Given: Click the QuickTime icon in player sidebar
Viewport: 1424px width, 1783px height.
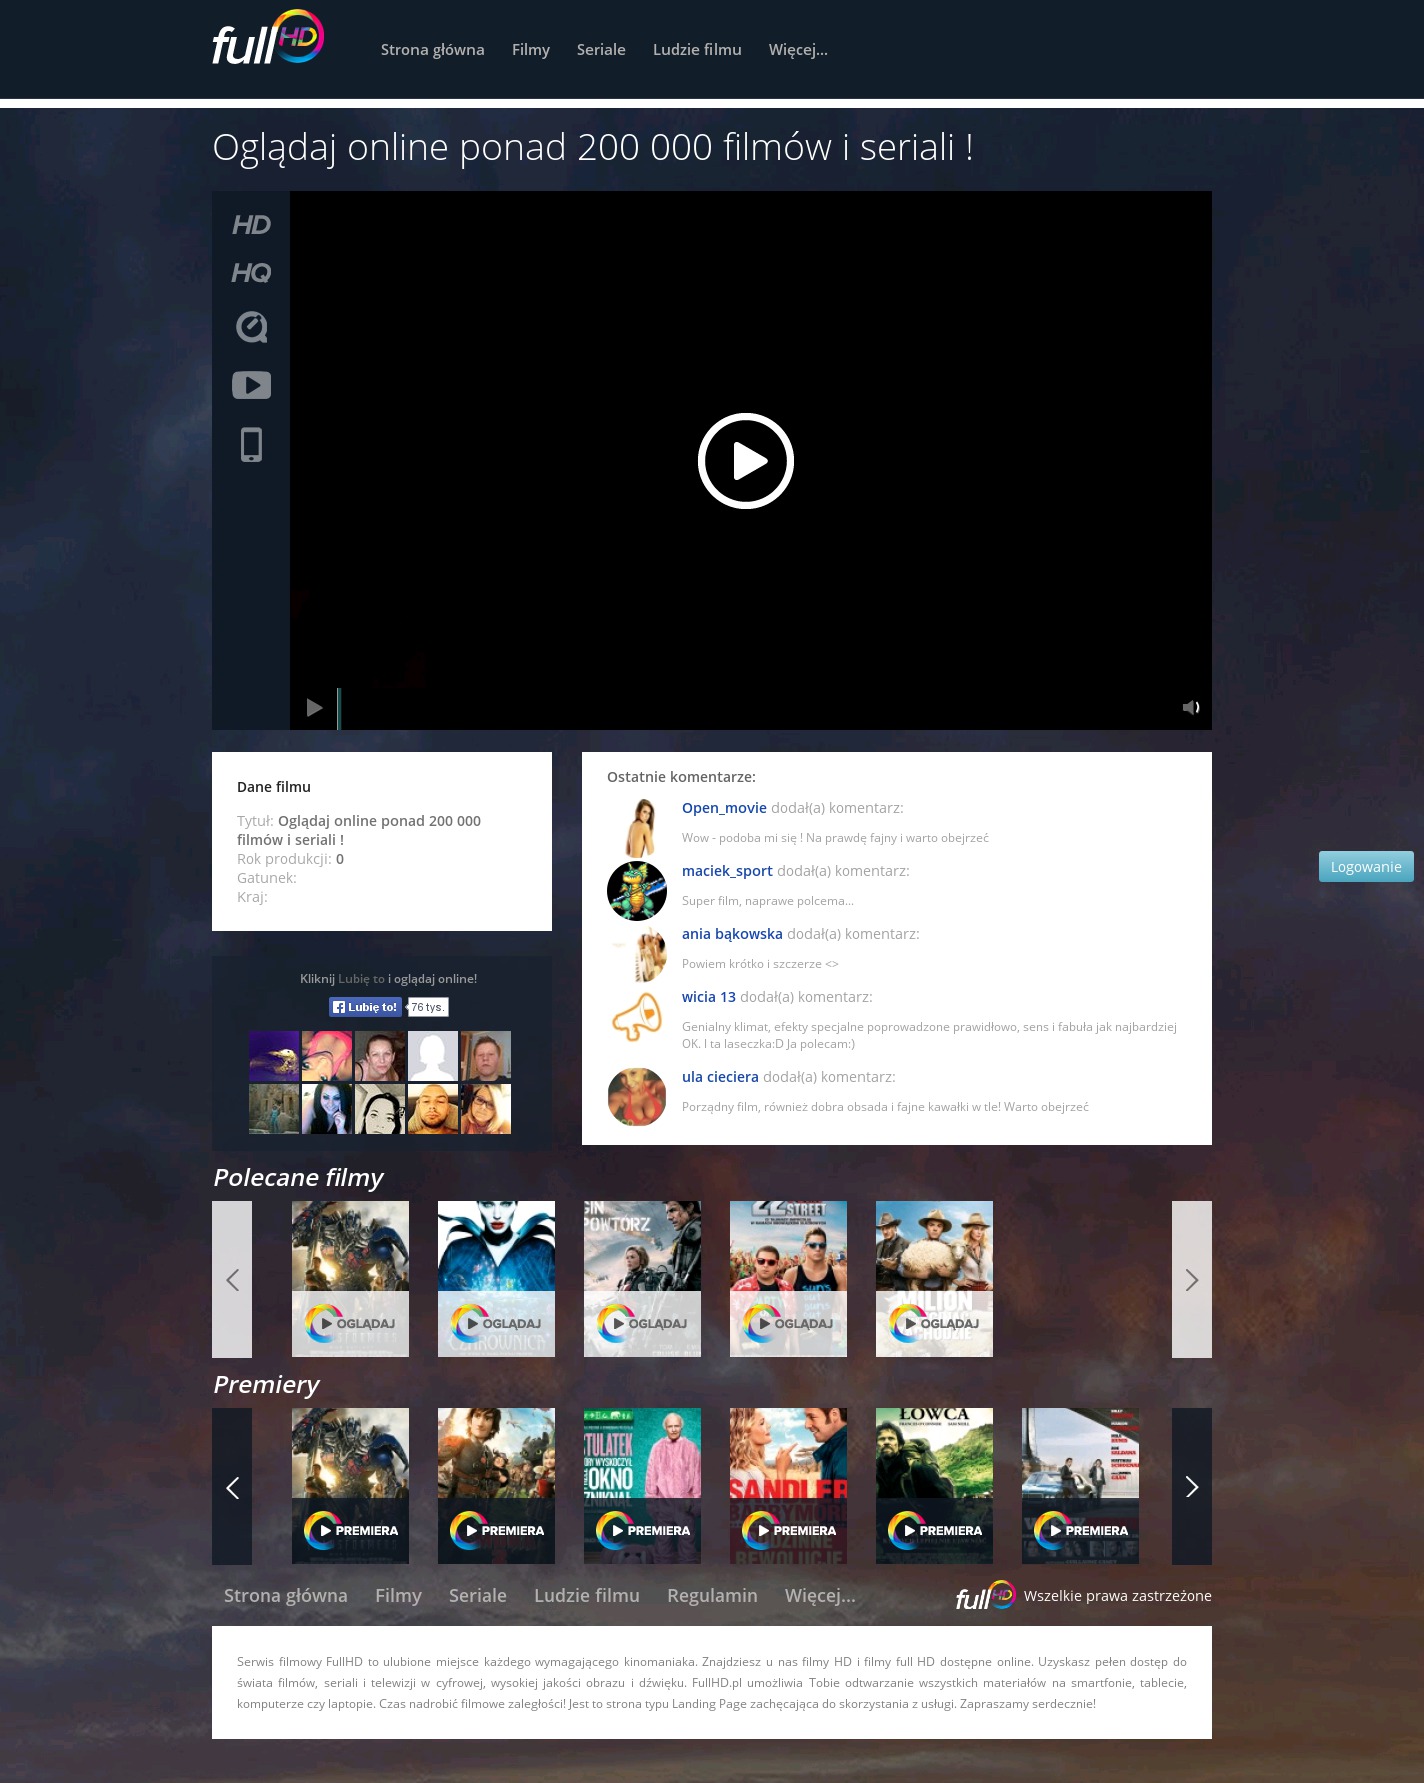Looking at the screenshot, I should coord(251,327).
